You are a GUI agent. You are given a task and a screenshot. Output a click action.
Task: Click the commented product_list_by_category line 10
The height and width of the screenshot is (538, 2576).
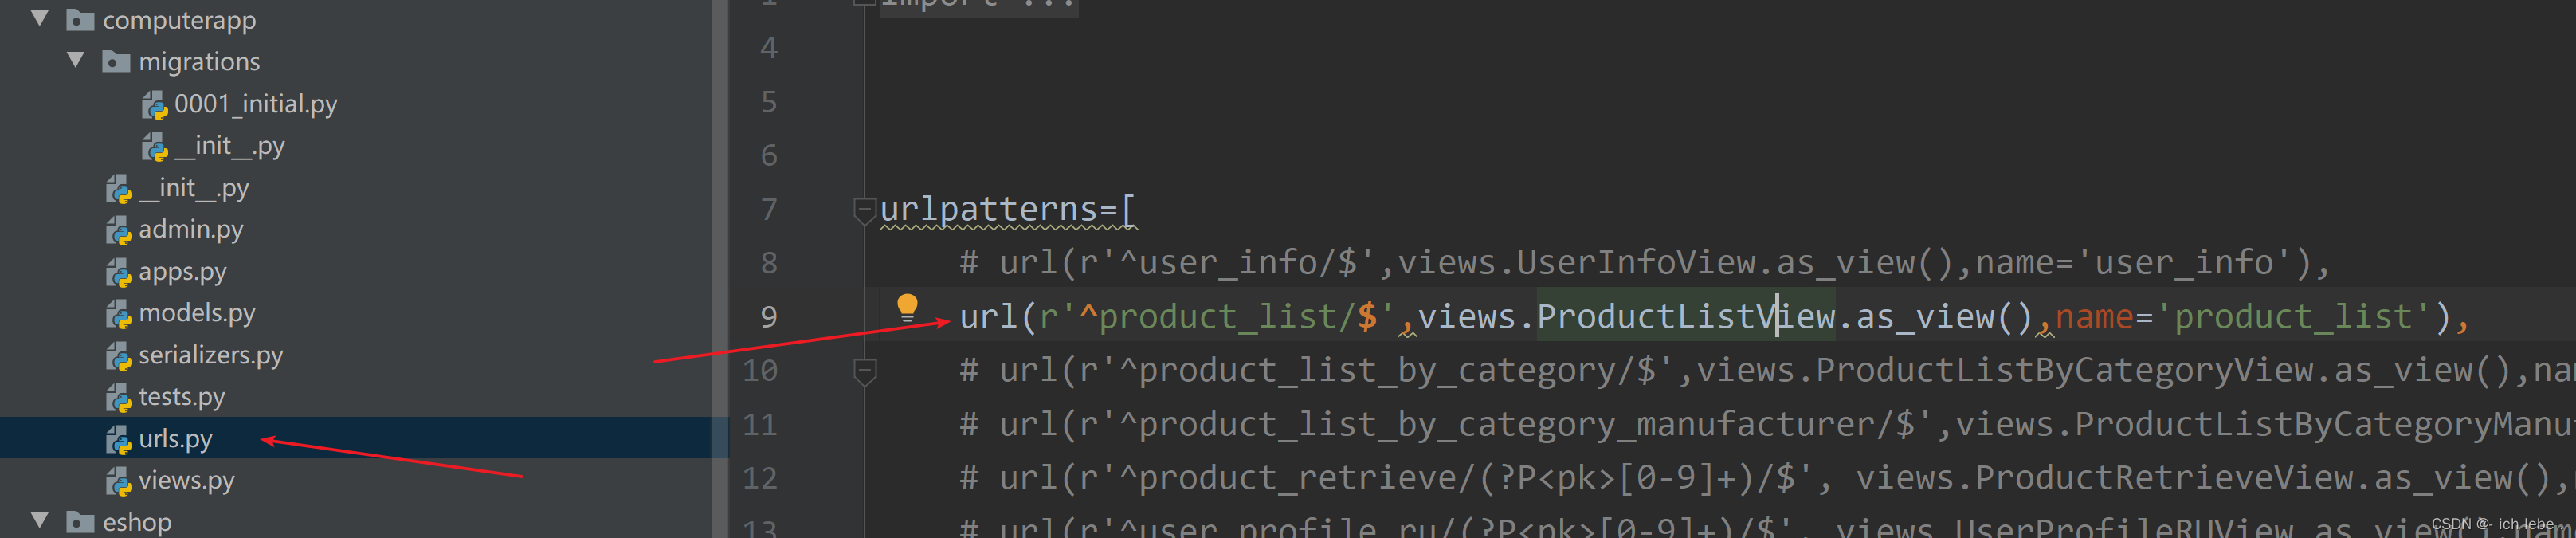tap(1767, 370)
